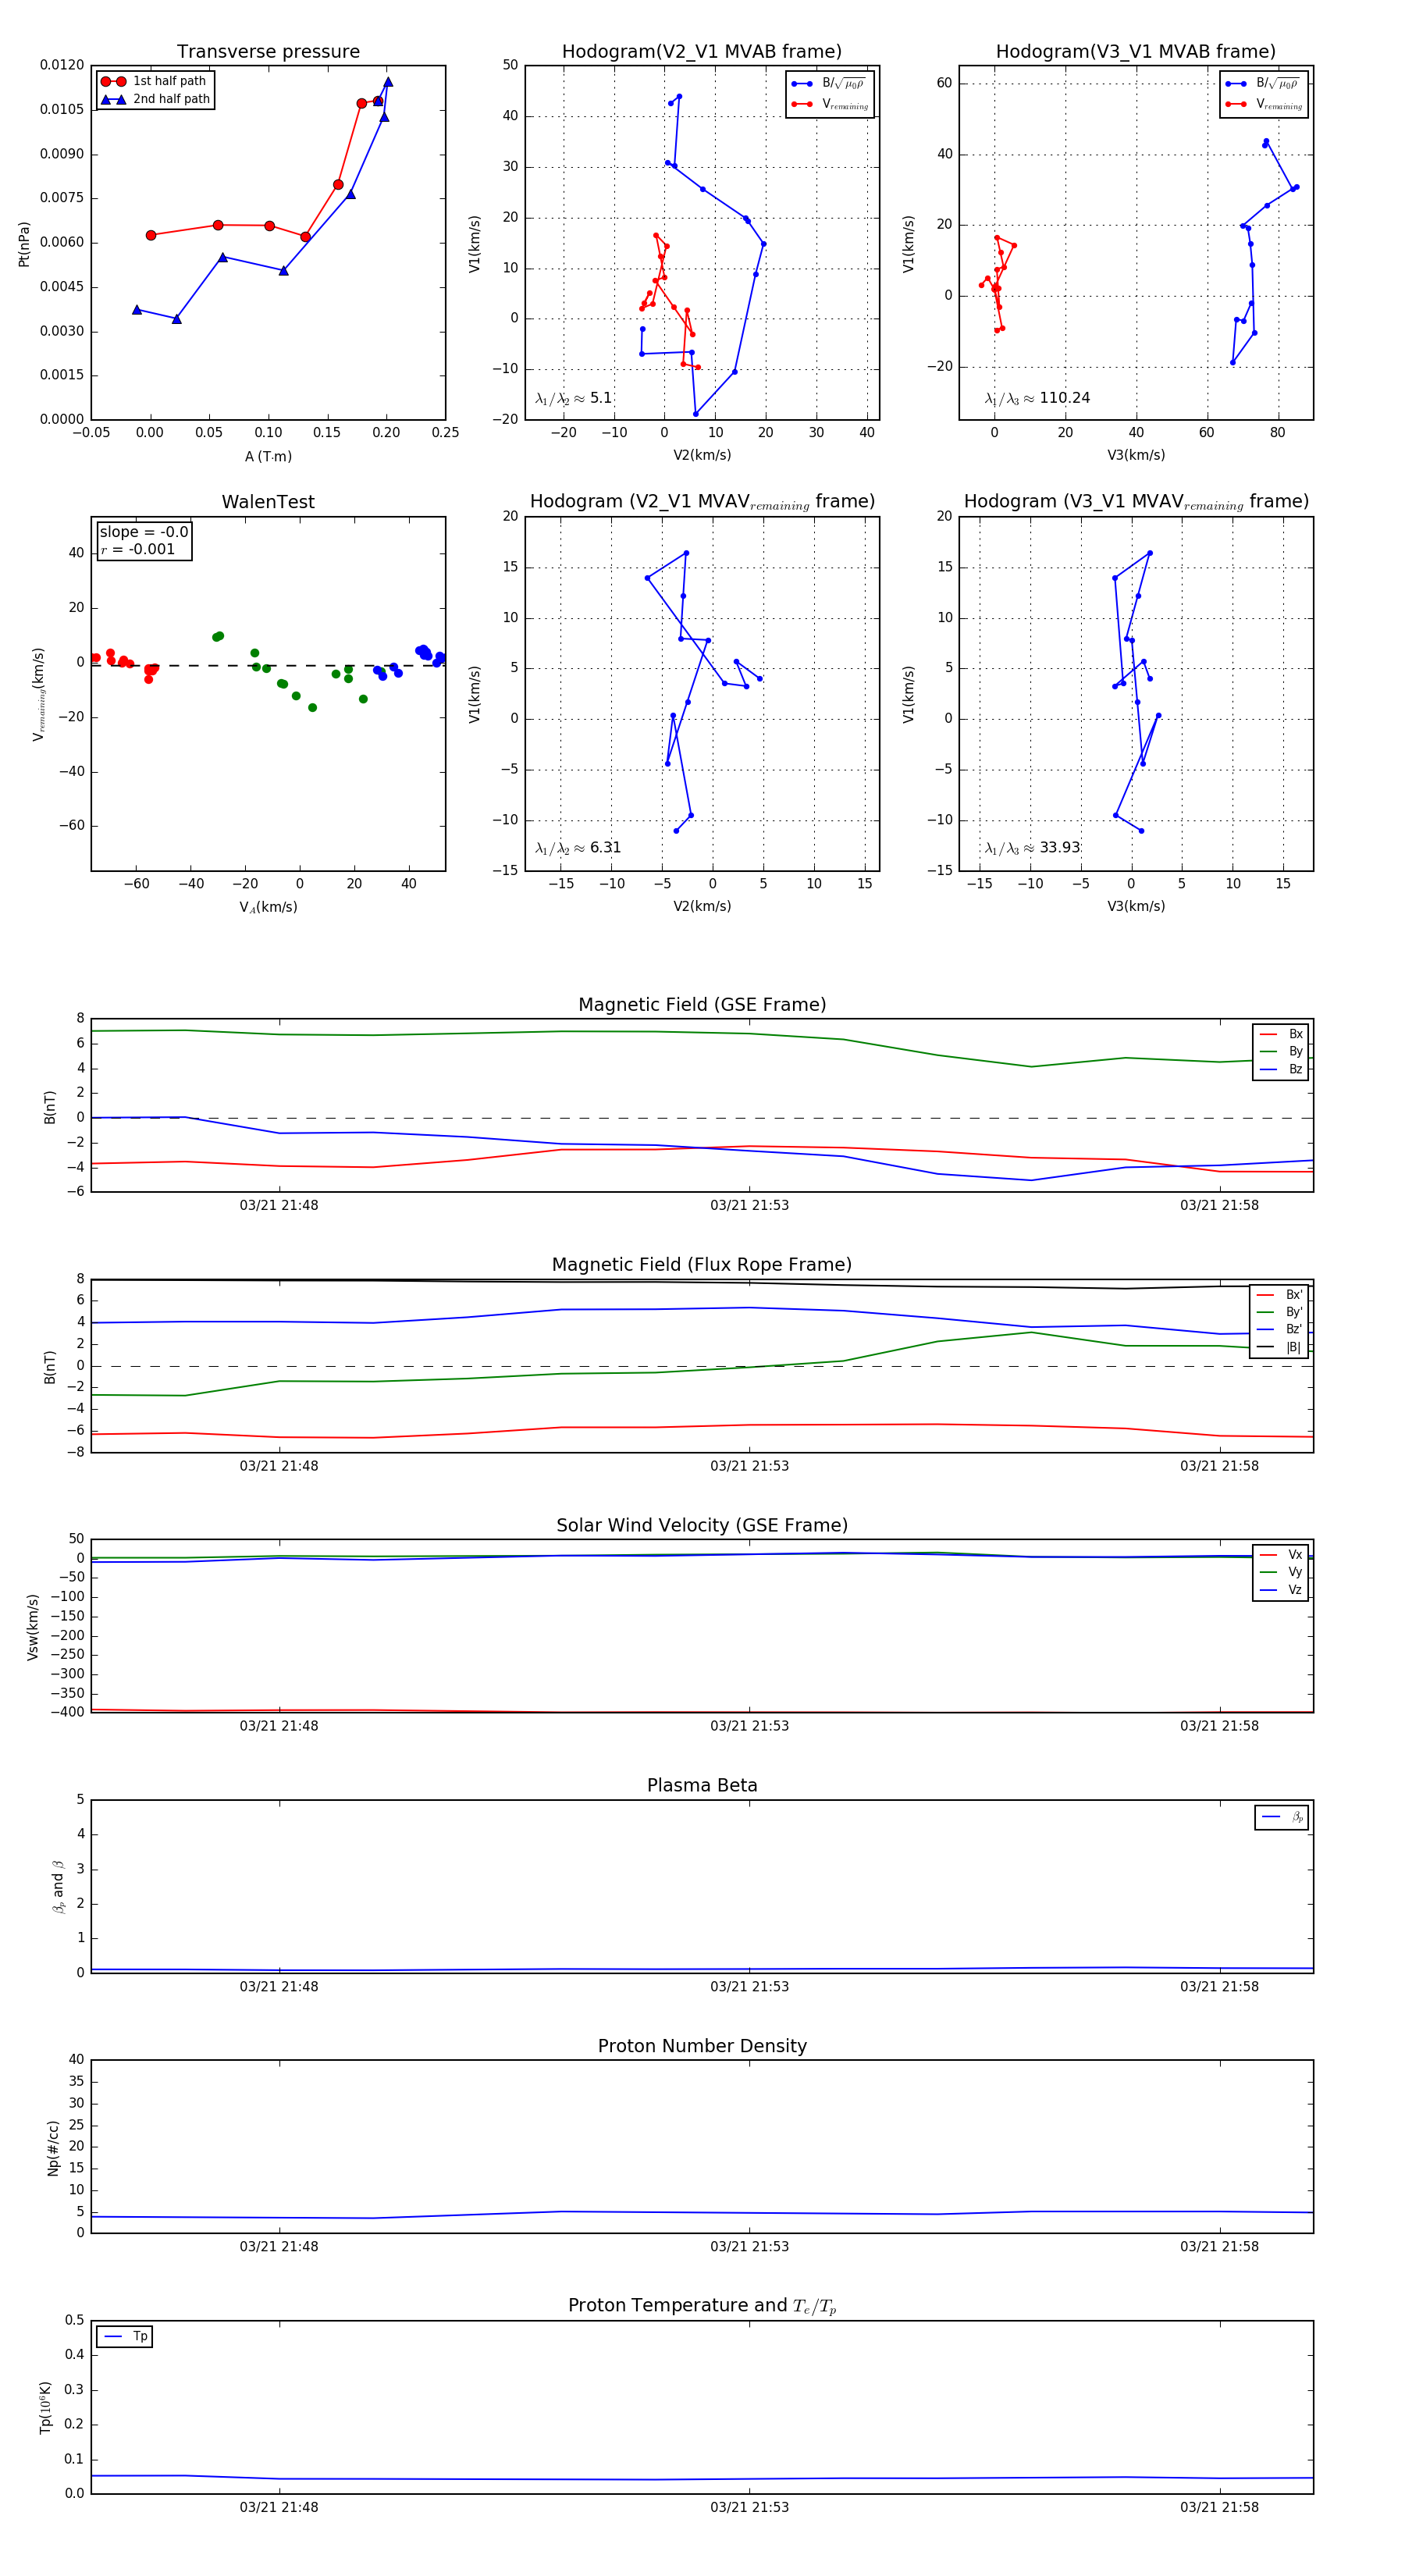Click the Proton Number Density title

[702, 2045]
